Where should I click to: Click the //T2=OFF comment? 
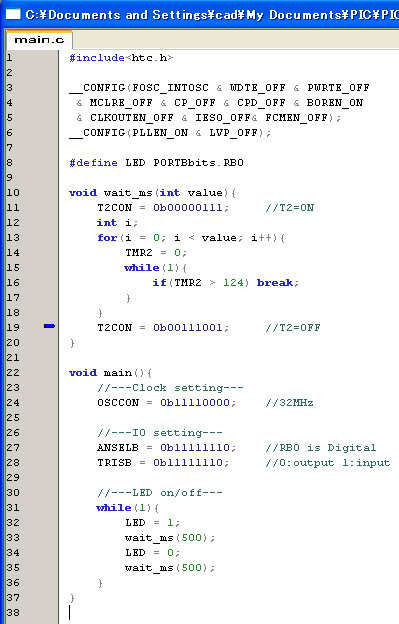(293, 328)
